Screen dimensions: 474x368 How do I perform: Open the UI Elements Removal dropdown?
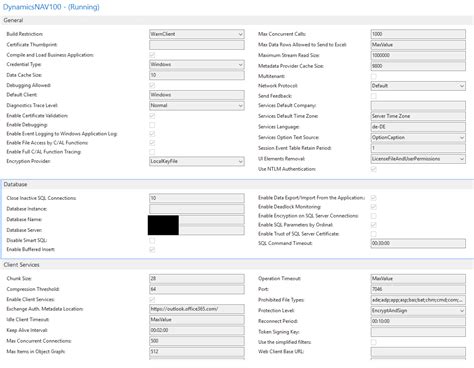pyautogui.click(x=418, y=159)
